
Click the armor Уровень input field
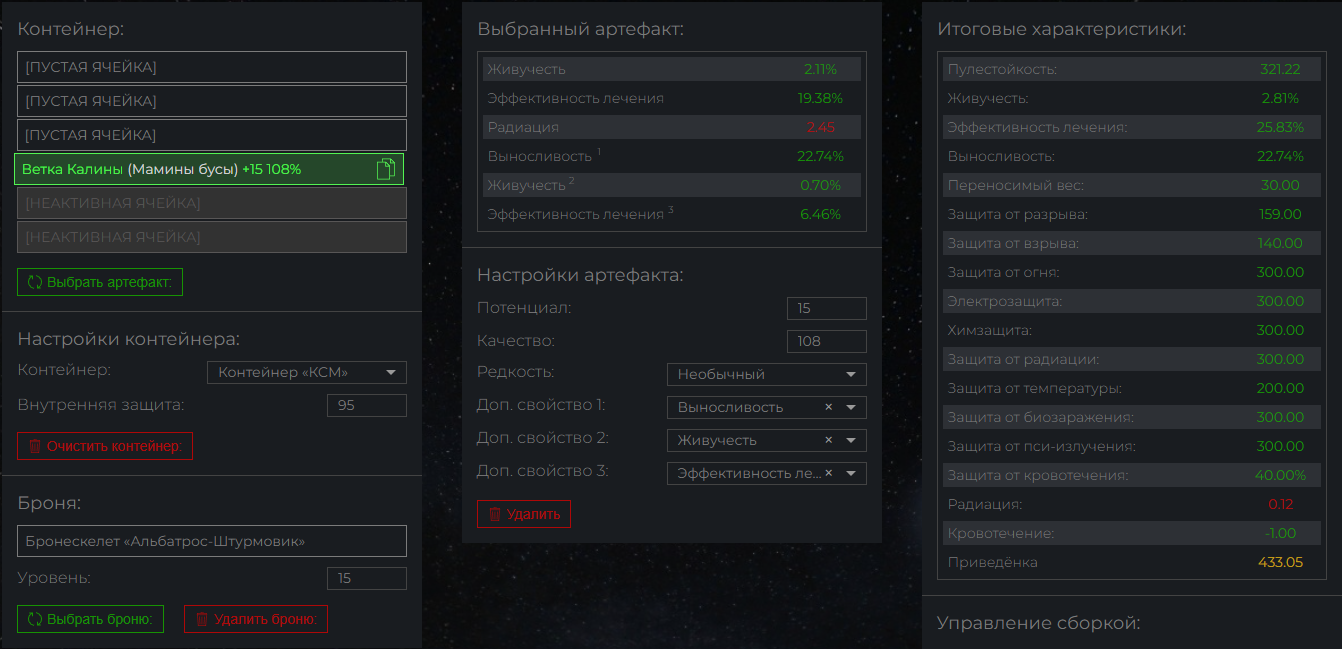pos(366,578)
